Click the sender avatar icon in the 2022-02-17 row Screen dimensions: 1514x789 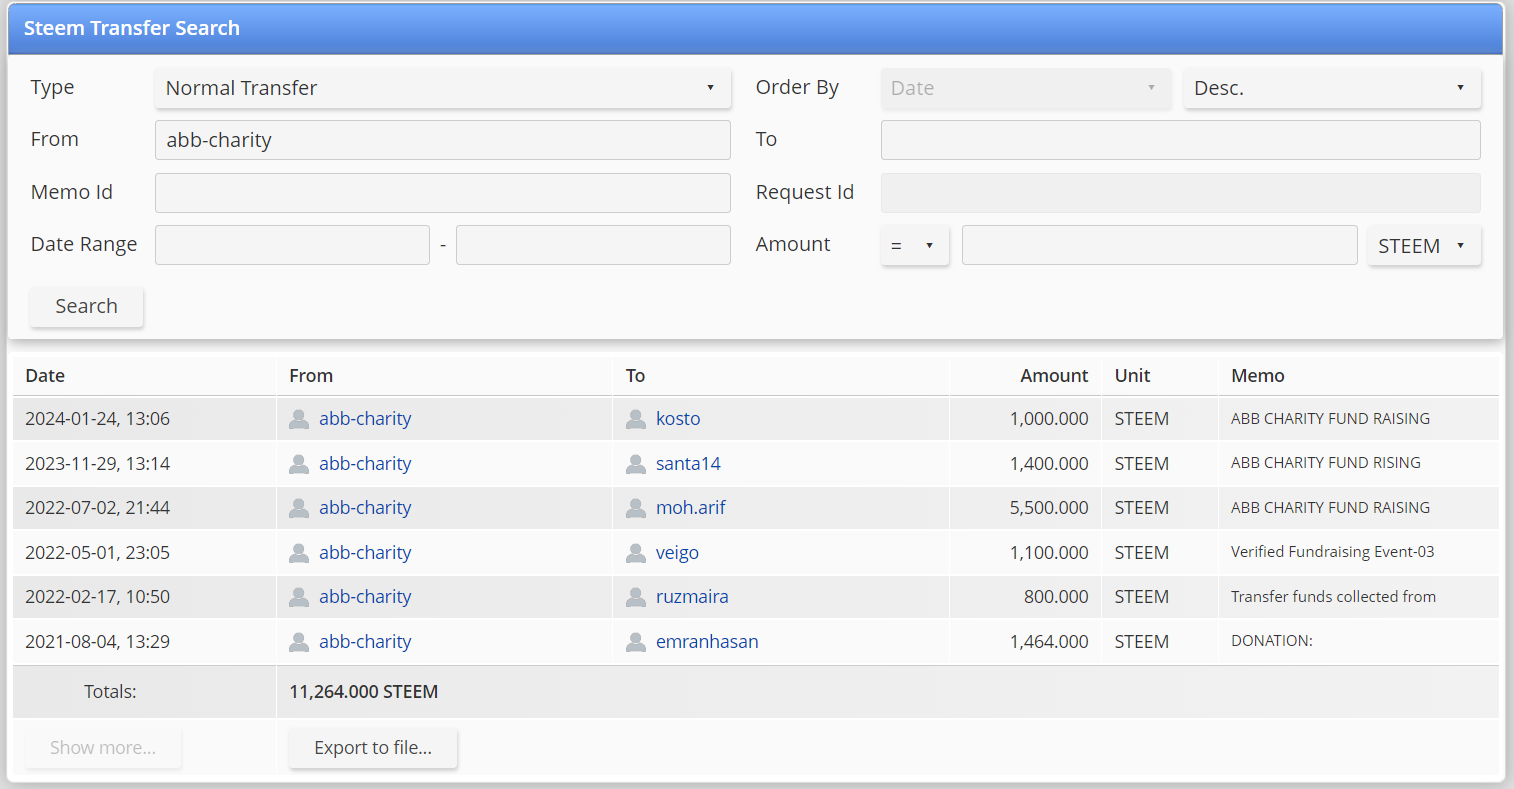299,597
